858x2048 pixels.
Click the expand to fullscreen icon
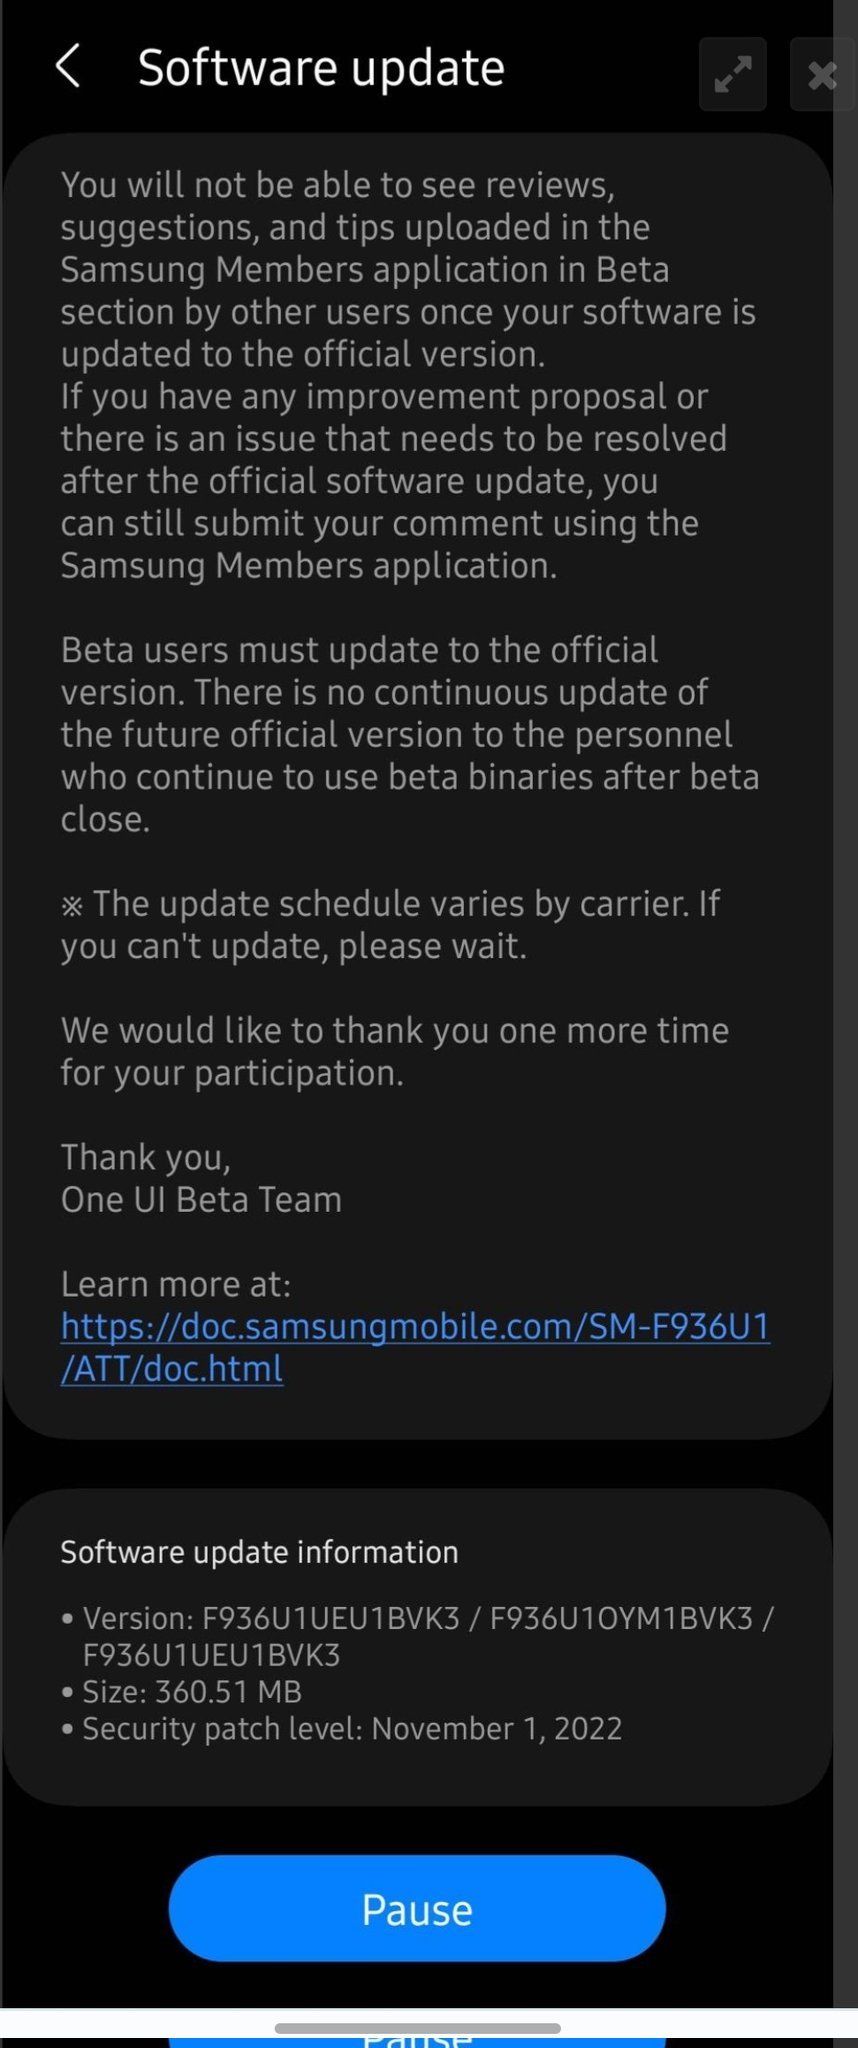click(732, 75)
